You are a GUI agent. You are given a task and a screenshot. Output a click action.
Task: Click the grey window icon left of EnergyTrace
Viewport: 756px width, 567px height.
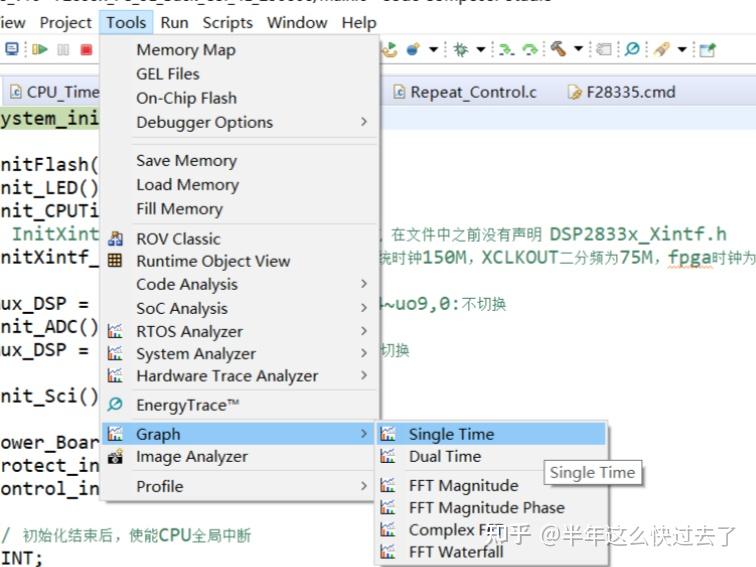point(603,49)
